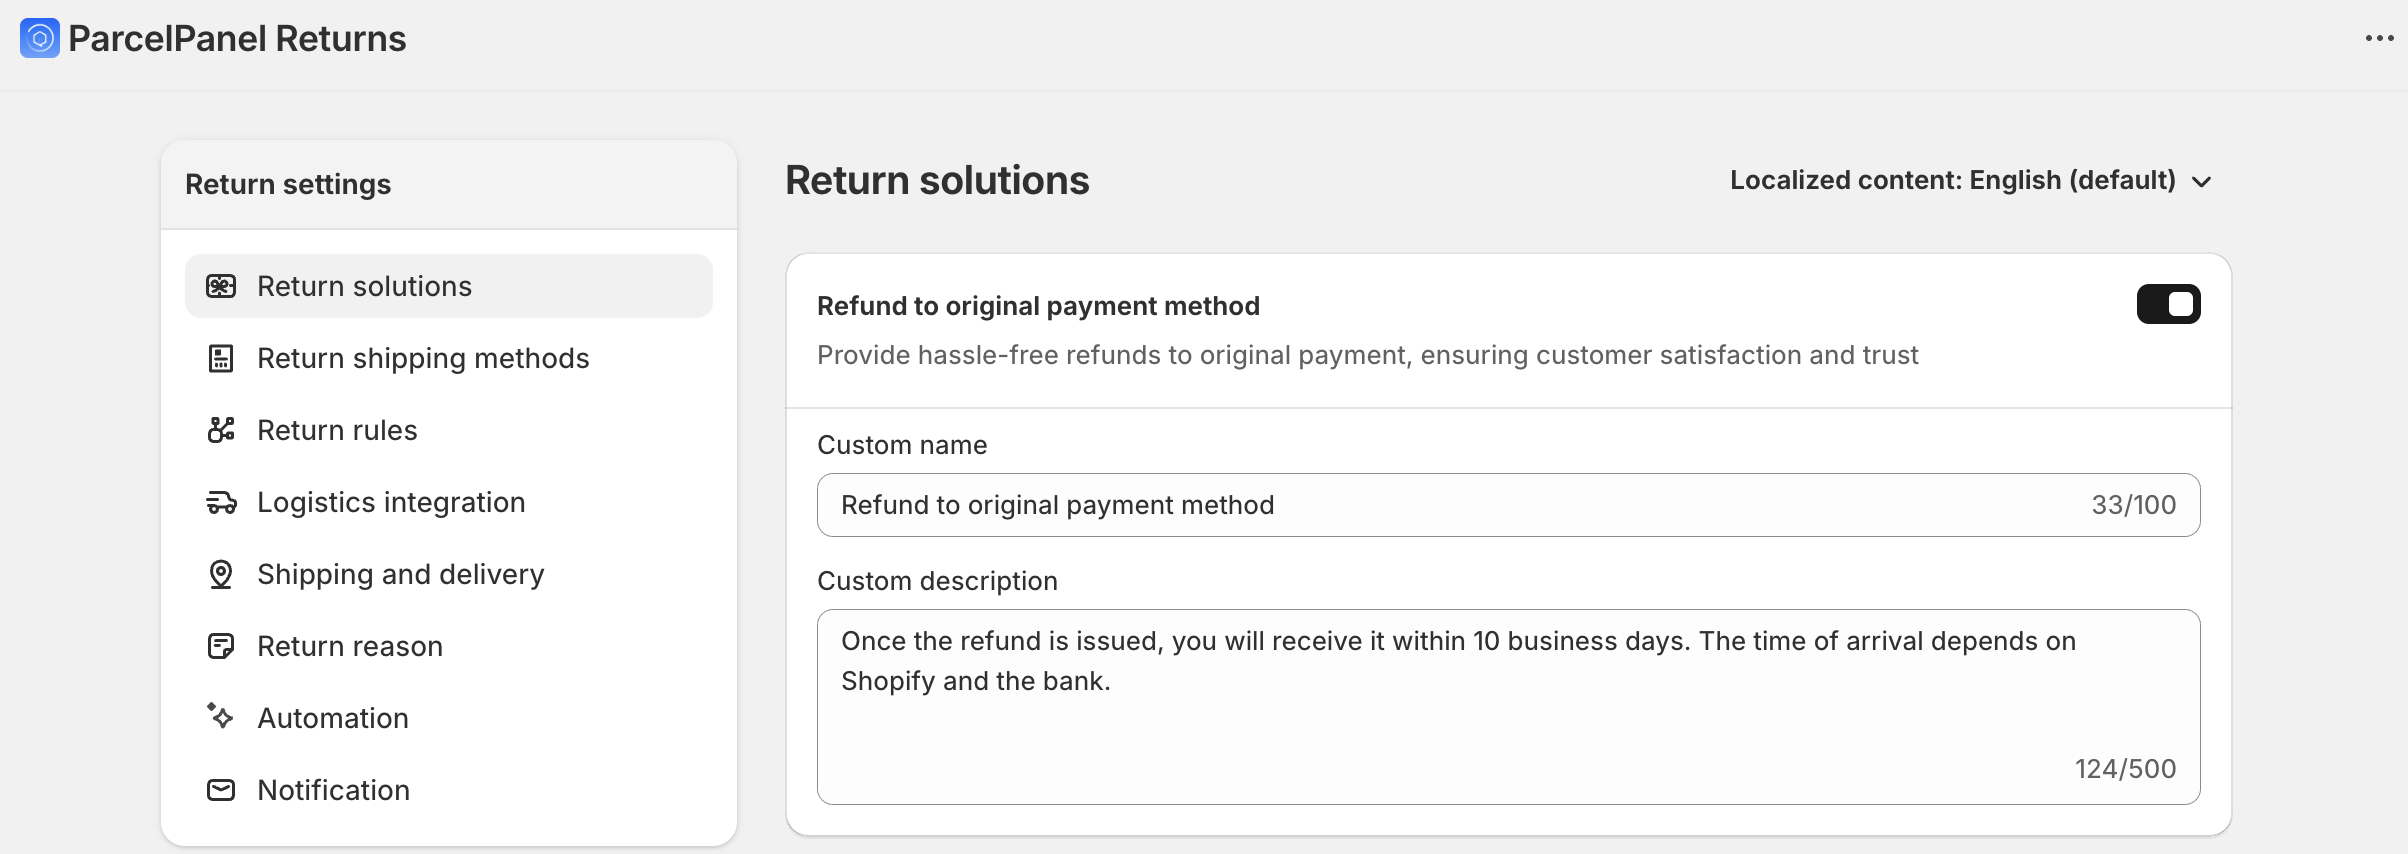The height and width of the screenshot is (854, 2408).
Task: Click the chevron next to English (default)
Action: [2201, 182]
